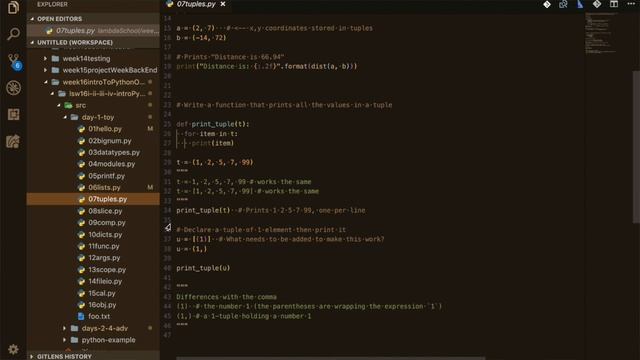
Task: Open 05printf.py in the explorer
Action: point(93,176)
